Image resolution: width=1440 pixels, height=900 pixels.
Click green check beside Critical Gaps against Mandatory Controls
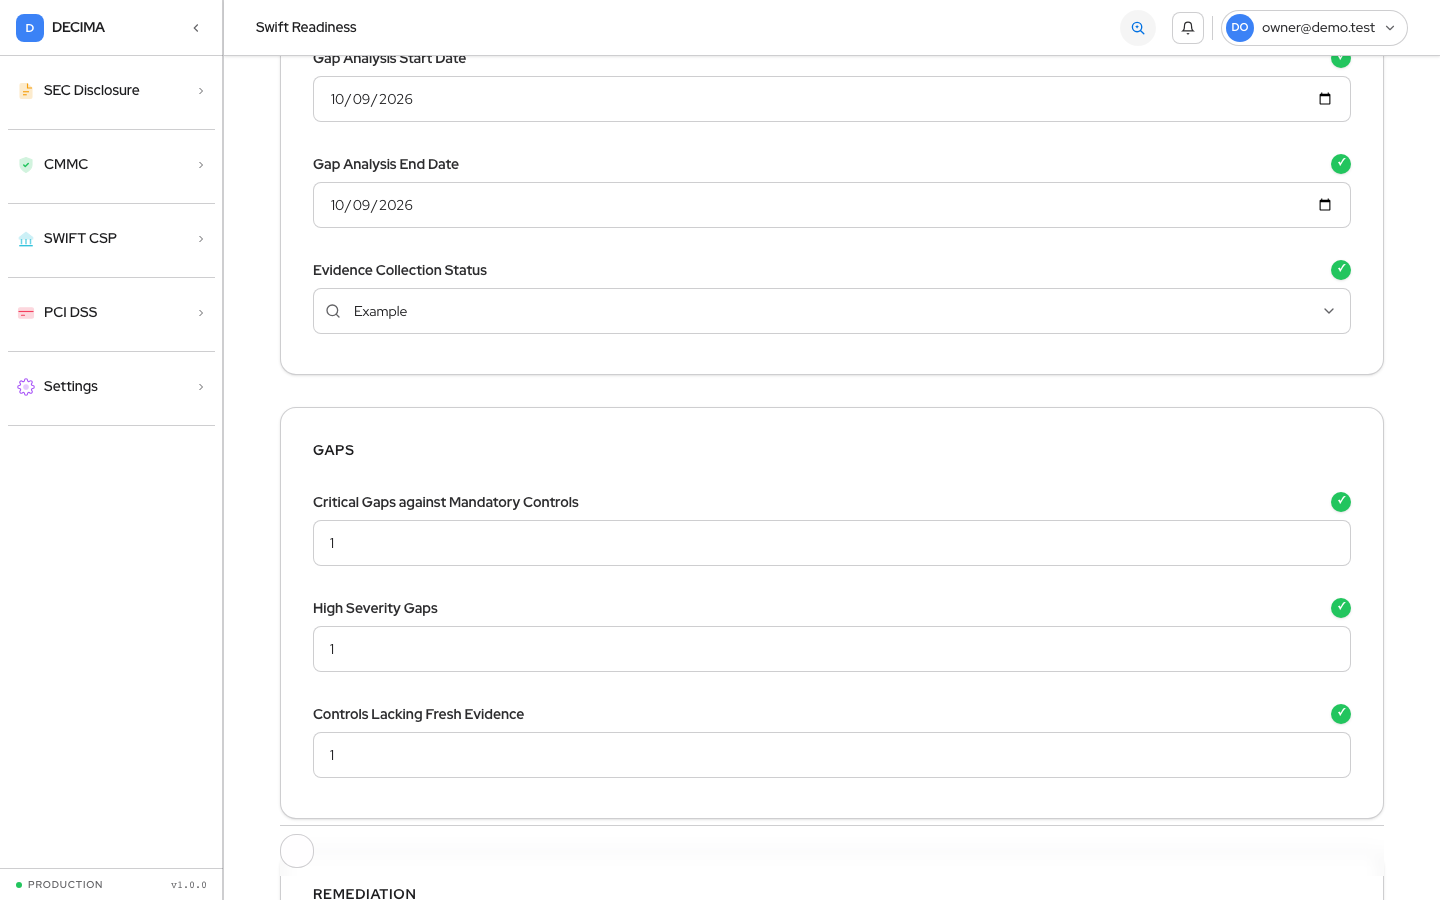(1341, 502)
